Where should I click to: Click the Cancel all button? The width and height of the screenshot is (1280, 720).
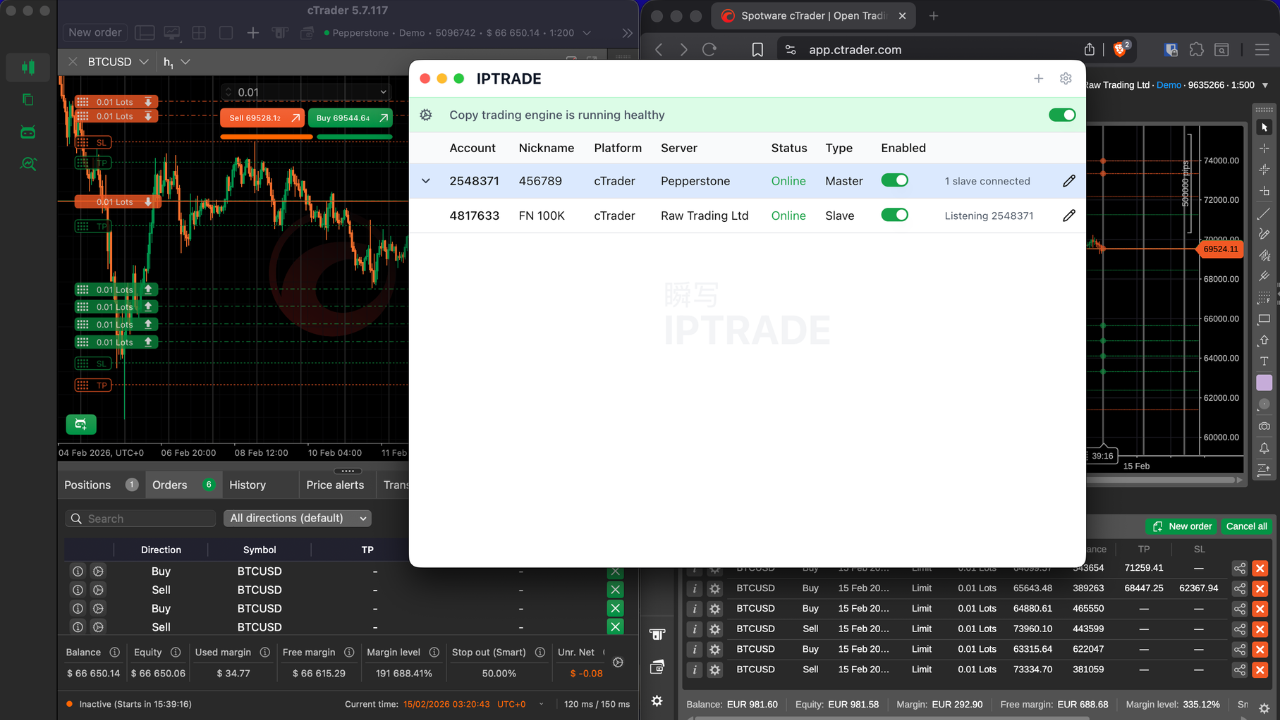tap(1246, 526)
